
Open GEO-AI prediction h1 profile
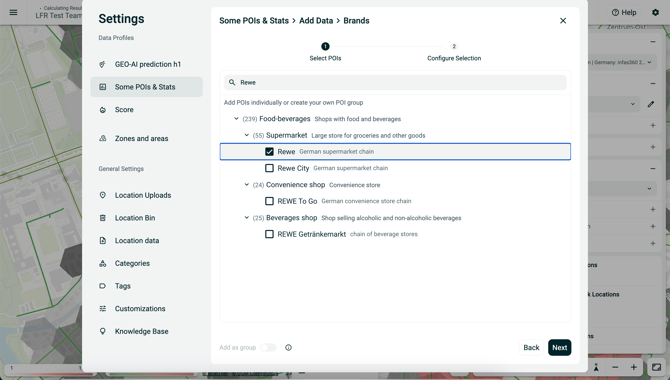(146, 64)
